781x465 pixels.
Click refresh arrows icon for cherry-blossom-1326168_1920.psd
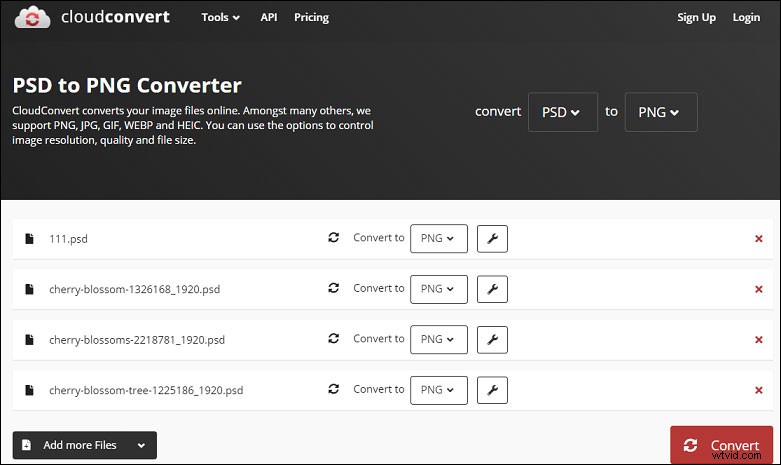click(x=334, y=288)
